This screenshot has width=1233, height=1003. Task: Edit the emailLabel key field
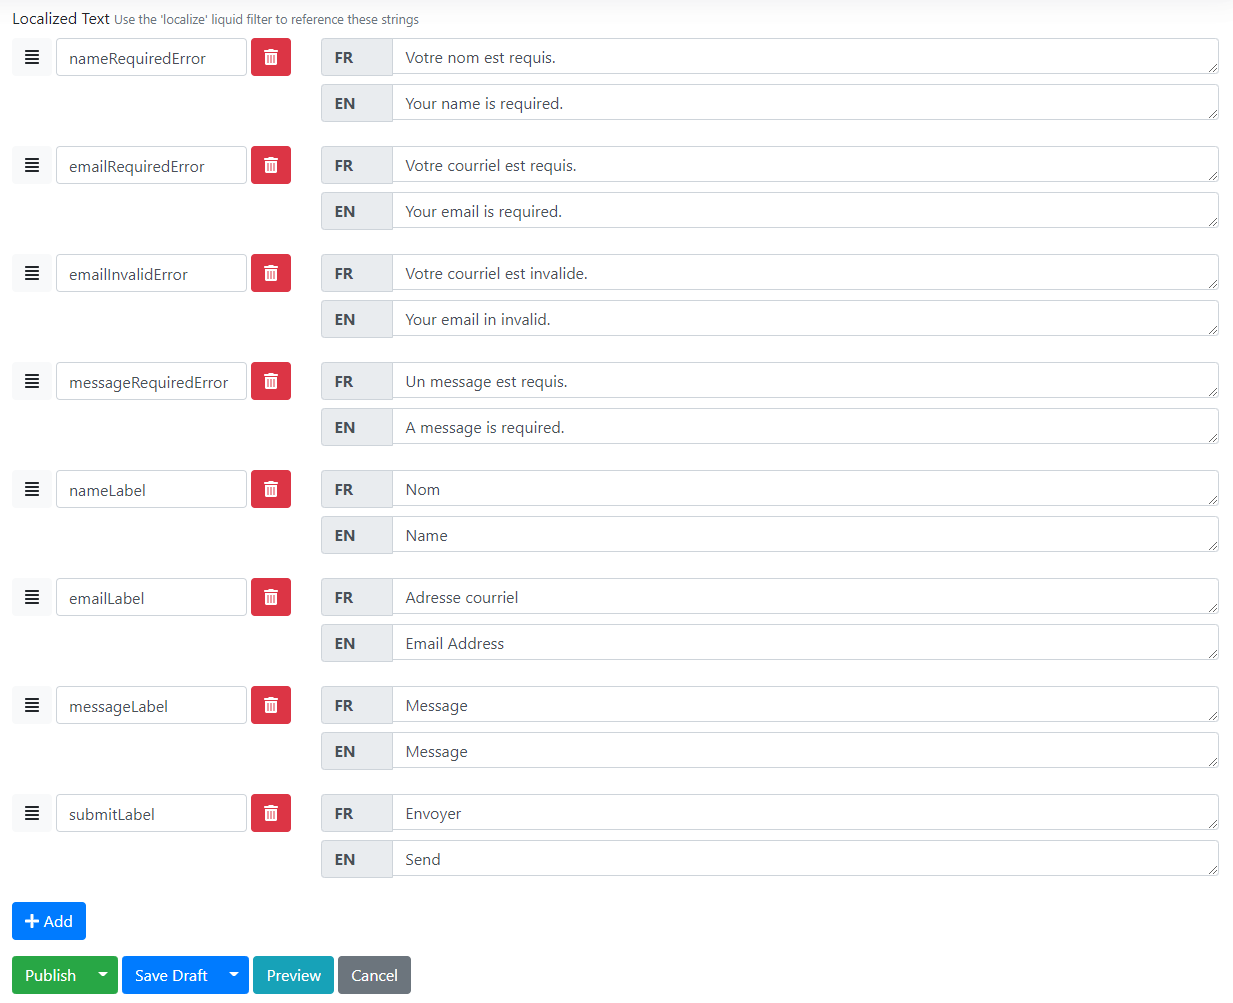point(151,597)
